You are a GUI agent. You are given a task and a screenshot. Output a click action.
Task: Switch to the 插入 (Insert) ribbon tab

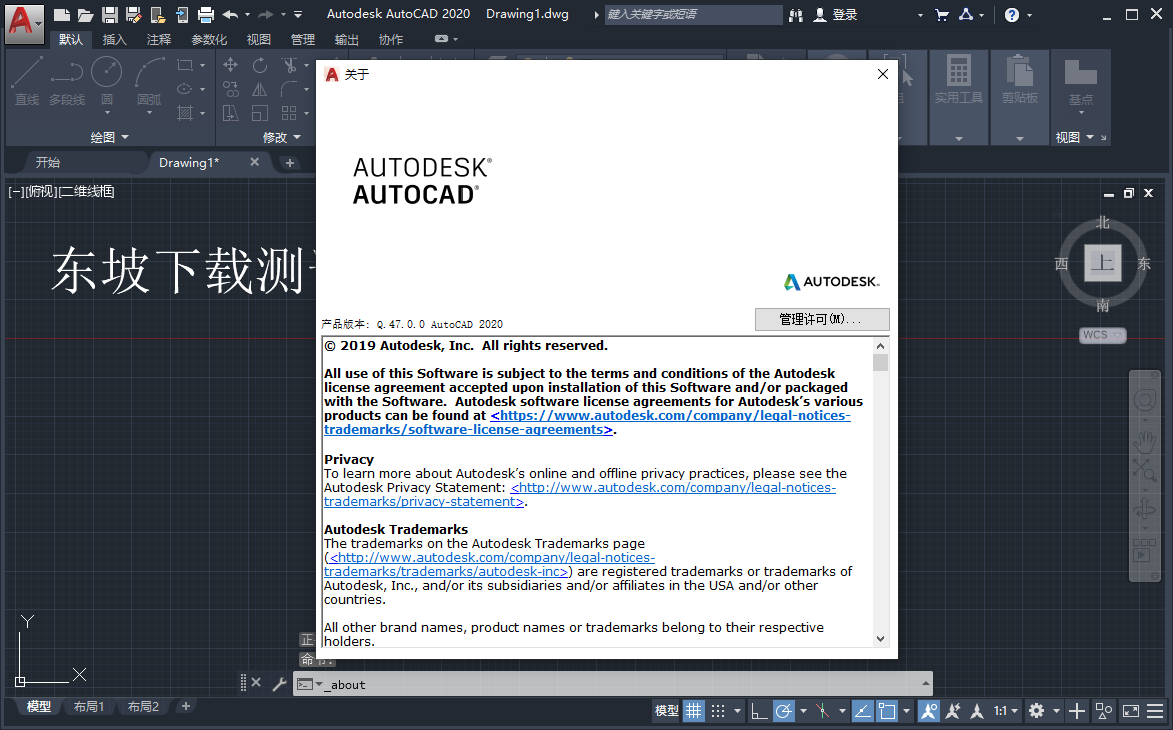[113, 39]
